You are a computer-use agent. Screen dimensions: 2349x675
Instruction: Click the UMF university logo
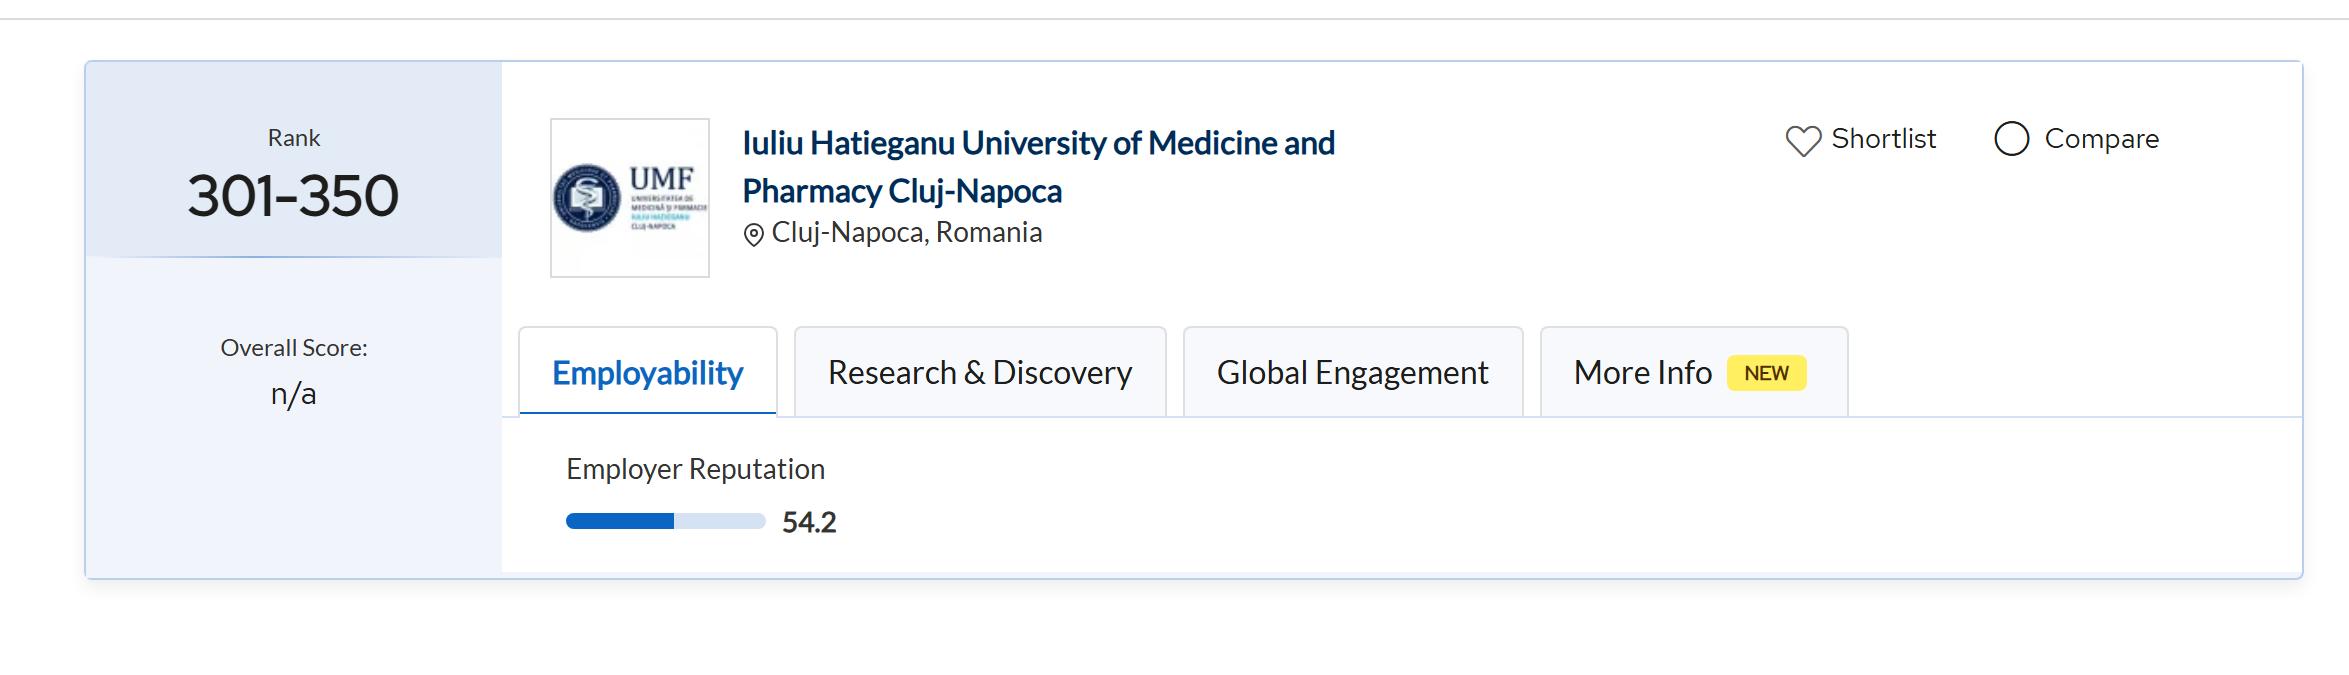630,198
